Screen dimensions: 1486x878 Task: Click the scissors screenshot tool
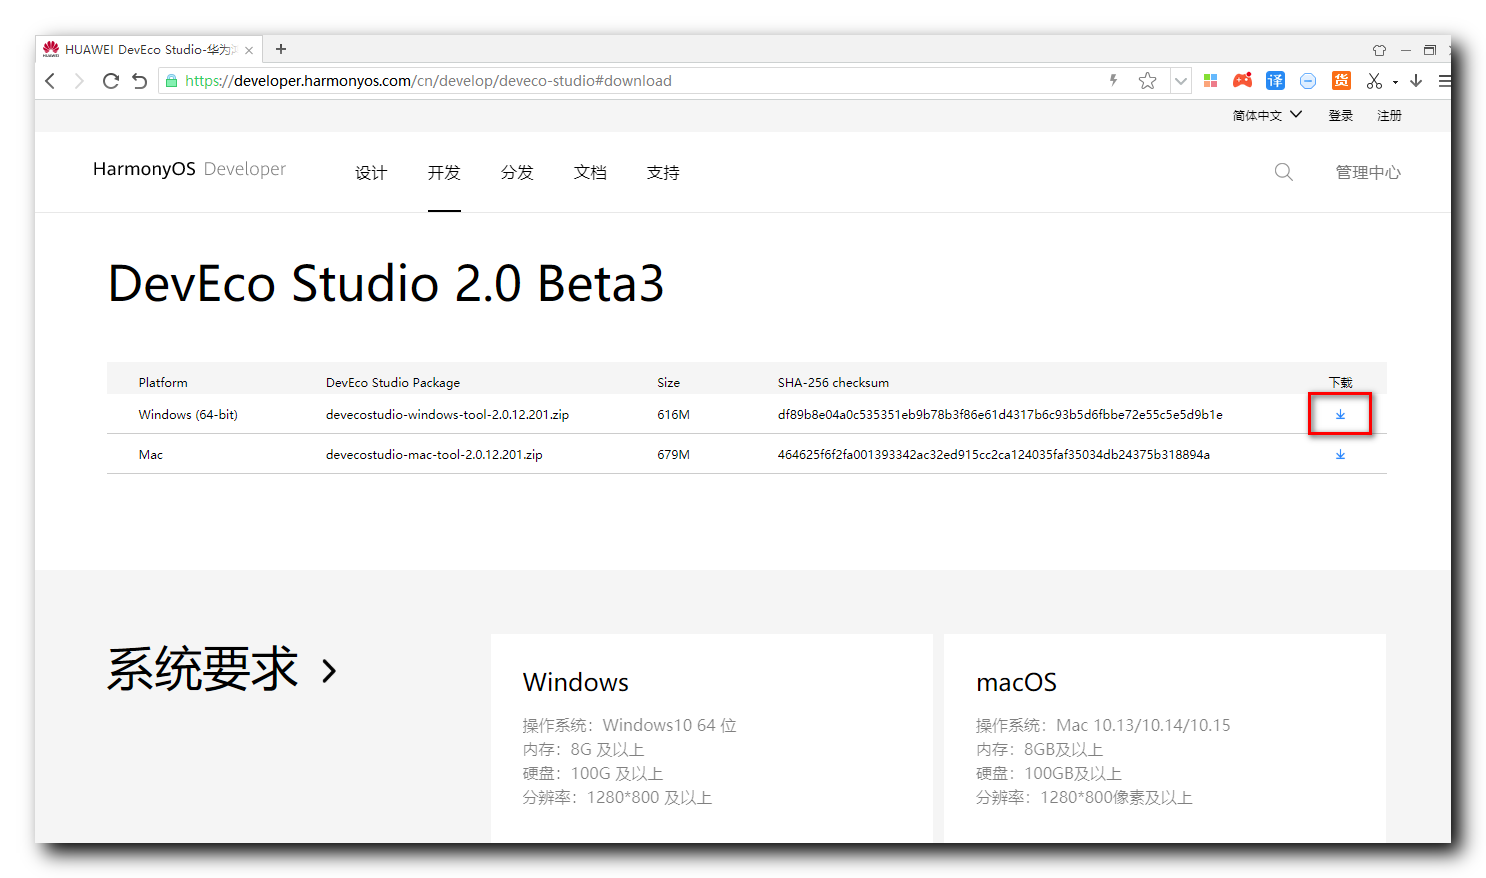pos(1374,81)
